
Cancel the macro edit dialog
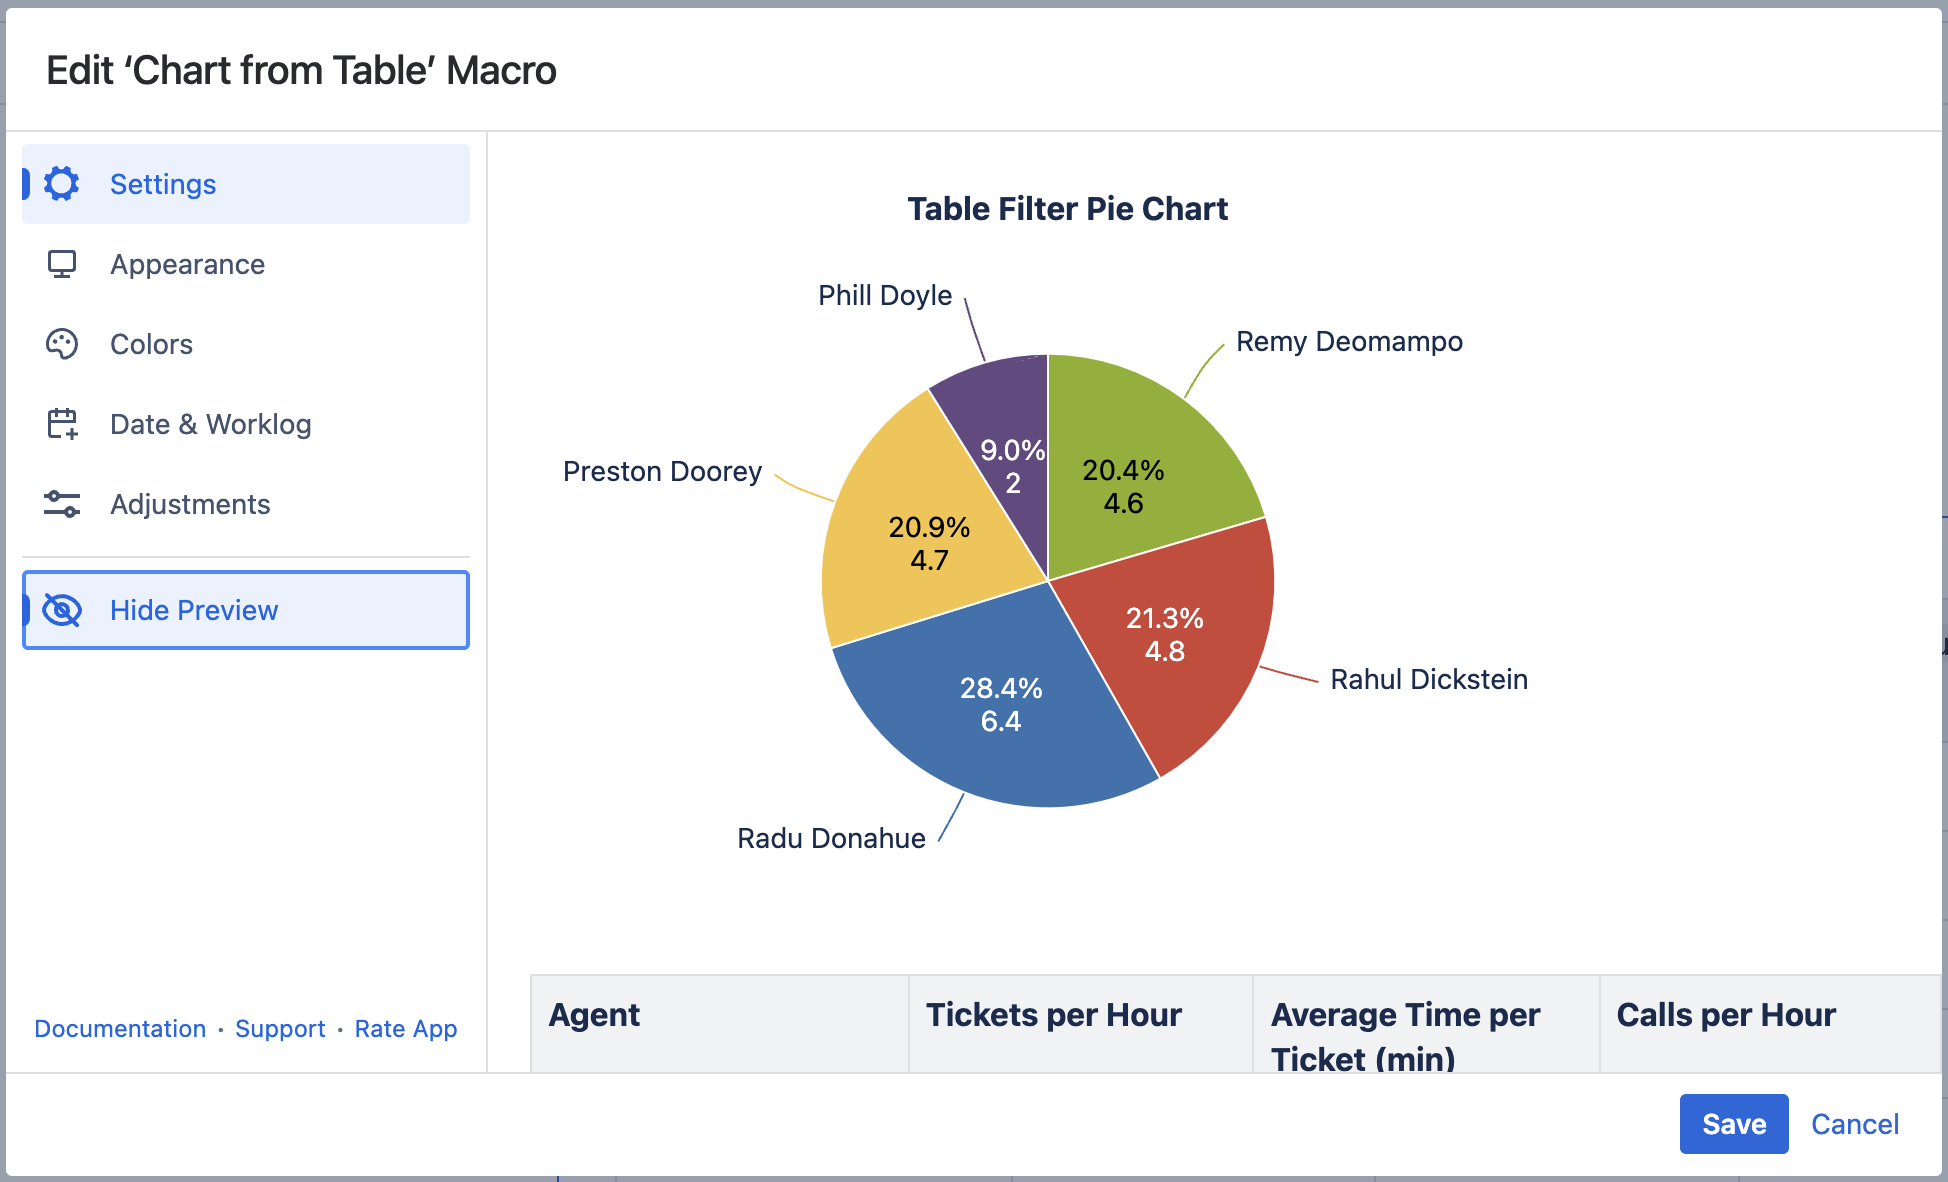click(x=1855, y=1124)
